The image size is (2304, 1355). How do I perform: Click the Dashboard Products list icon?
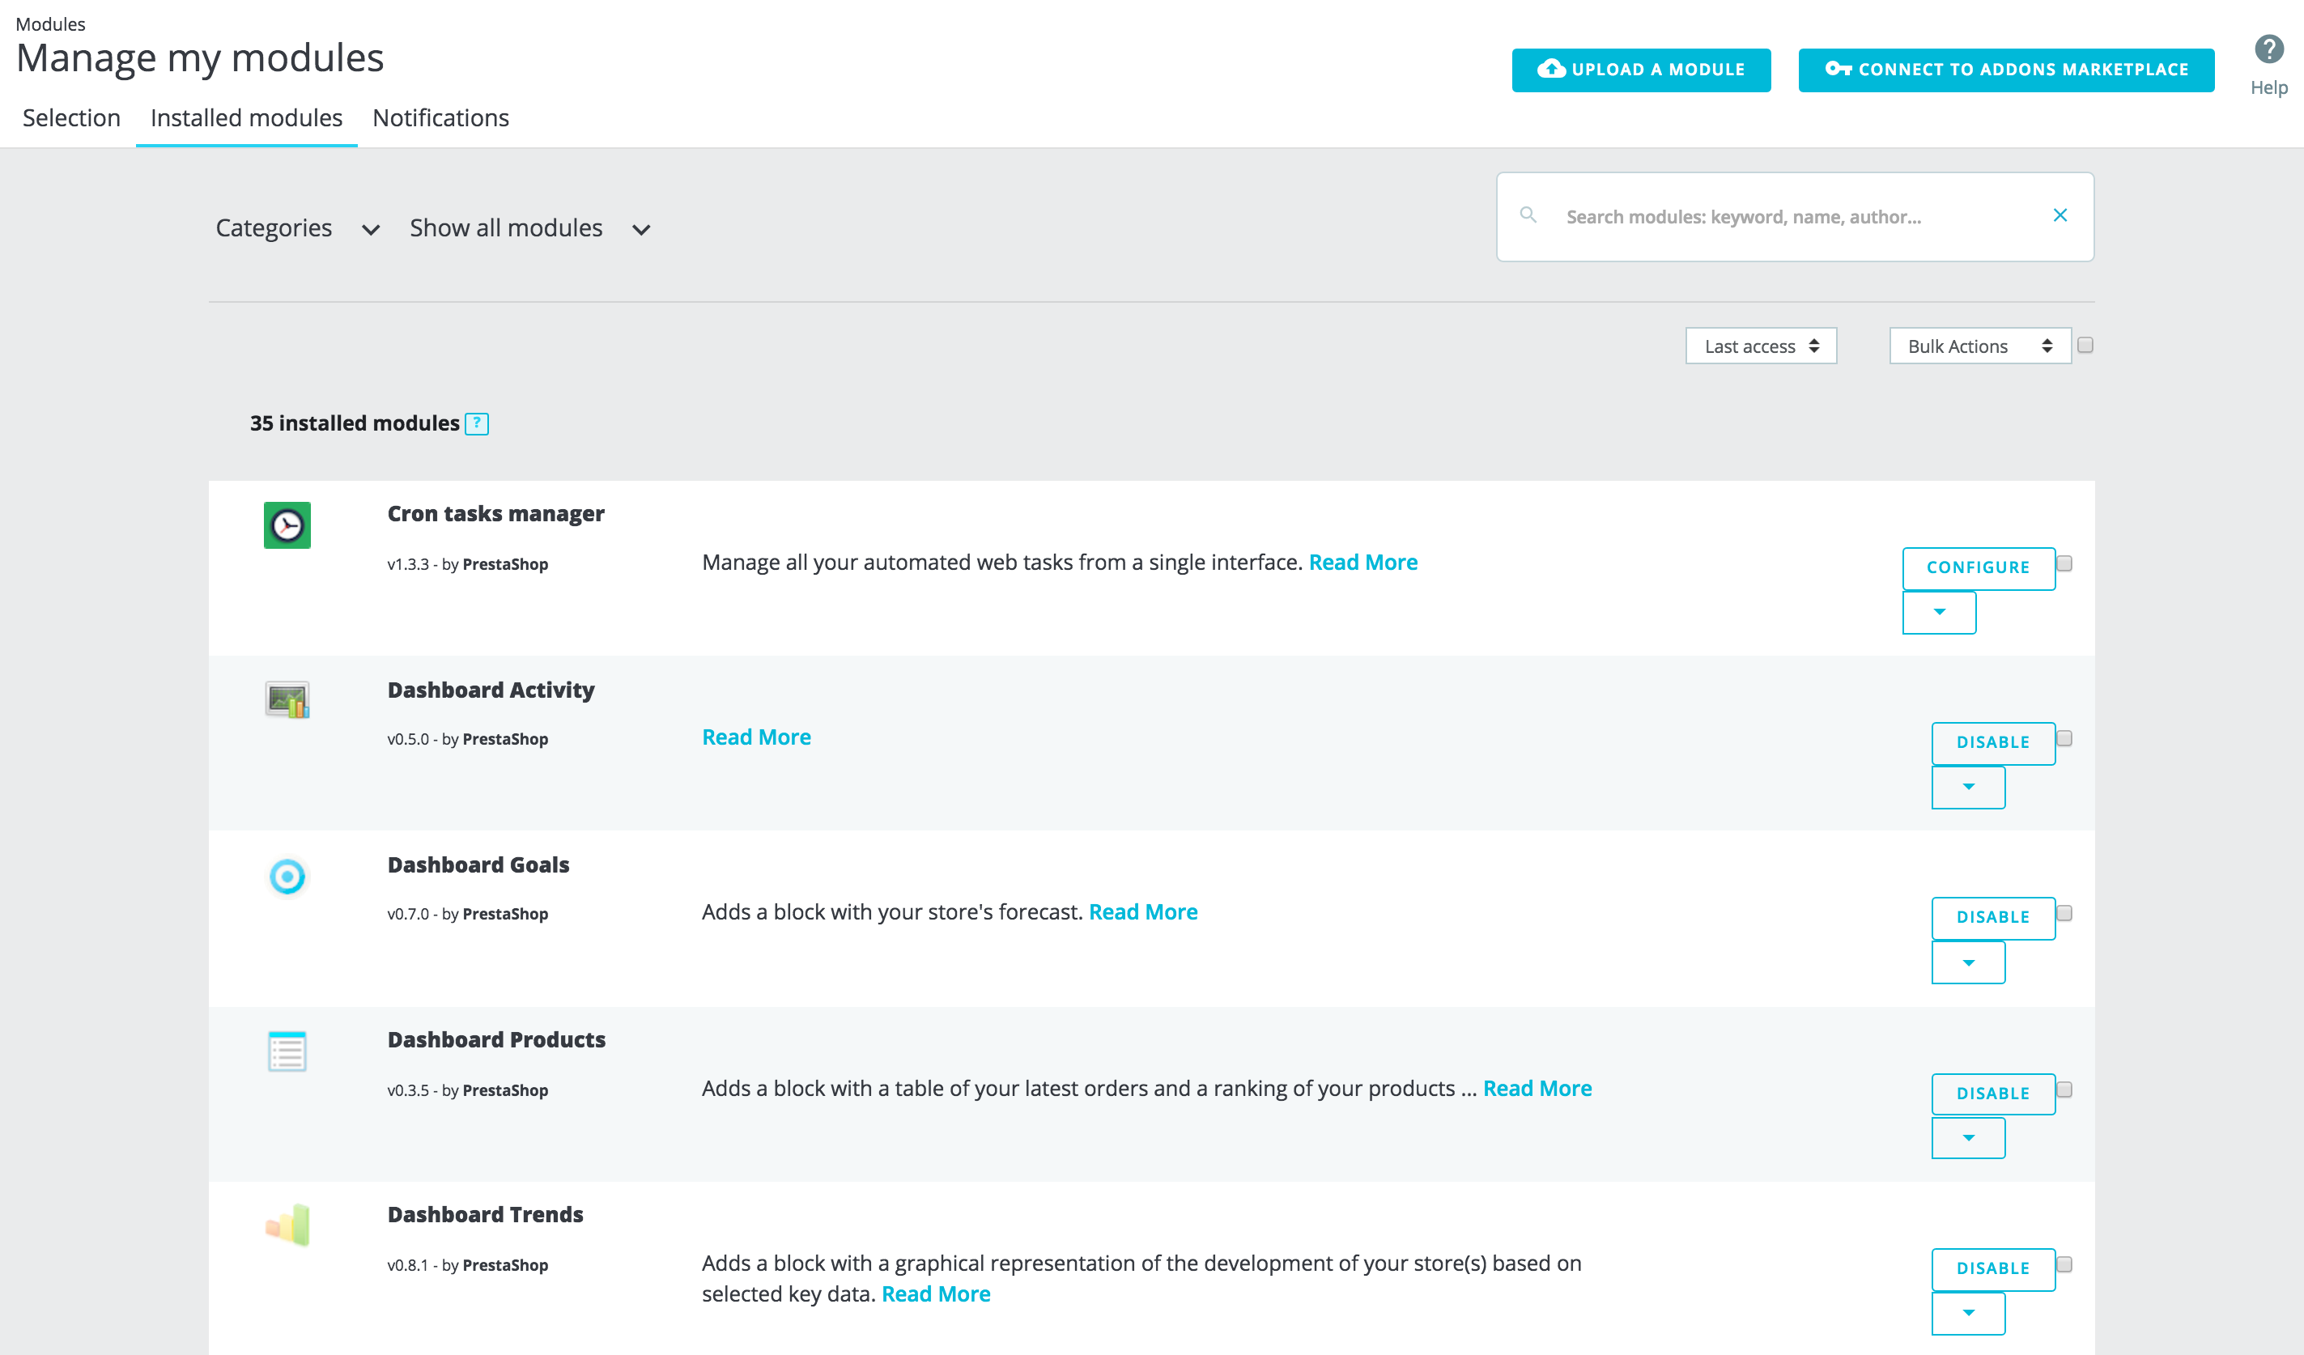pos(287,1051)
